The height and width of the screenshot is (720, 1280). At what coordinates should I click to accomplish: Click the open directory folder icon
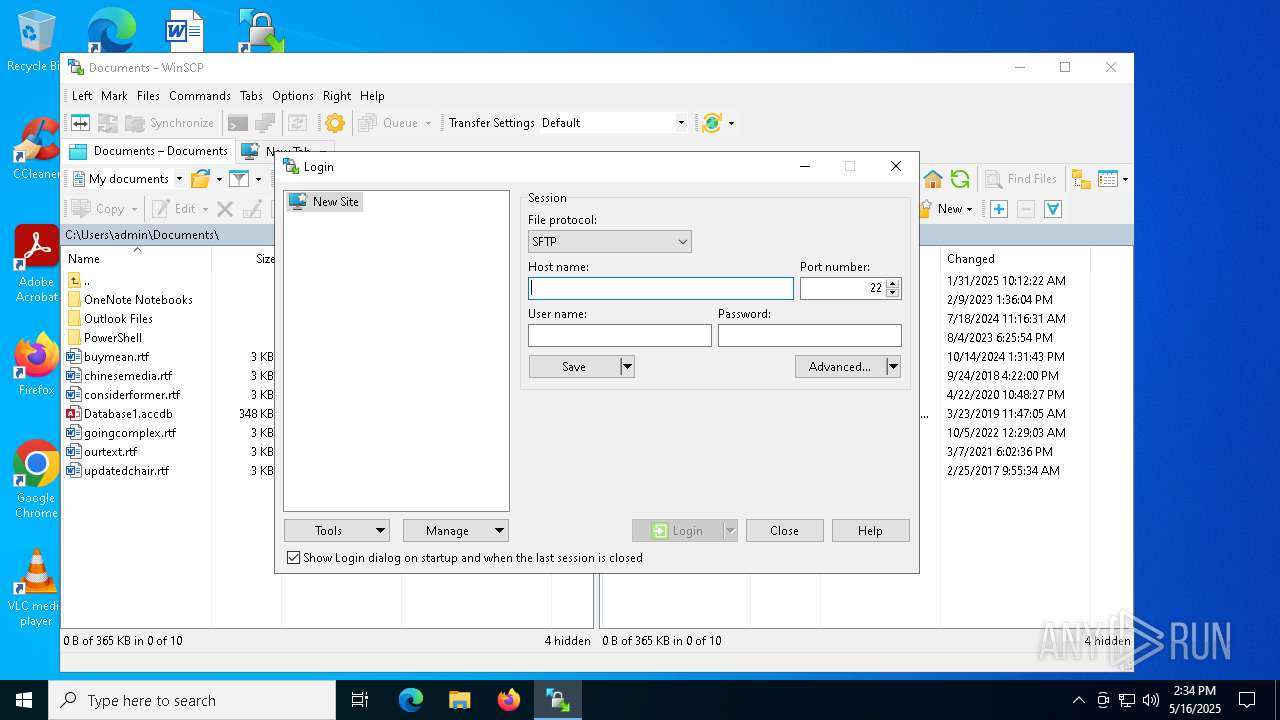(200, 179)
